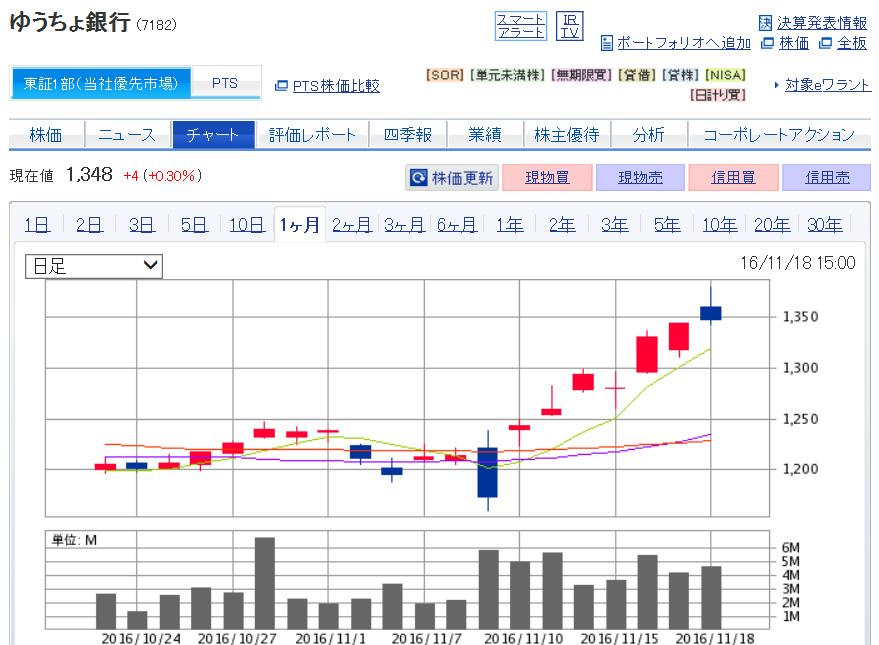Select the 5年 chart period
Image resolution: width=879 pixels, height=645 pixels.
tap(667, 225)
